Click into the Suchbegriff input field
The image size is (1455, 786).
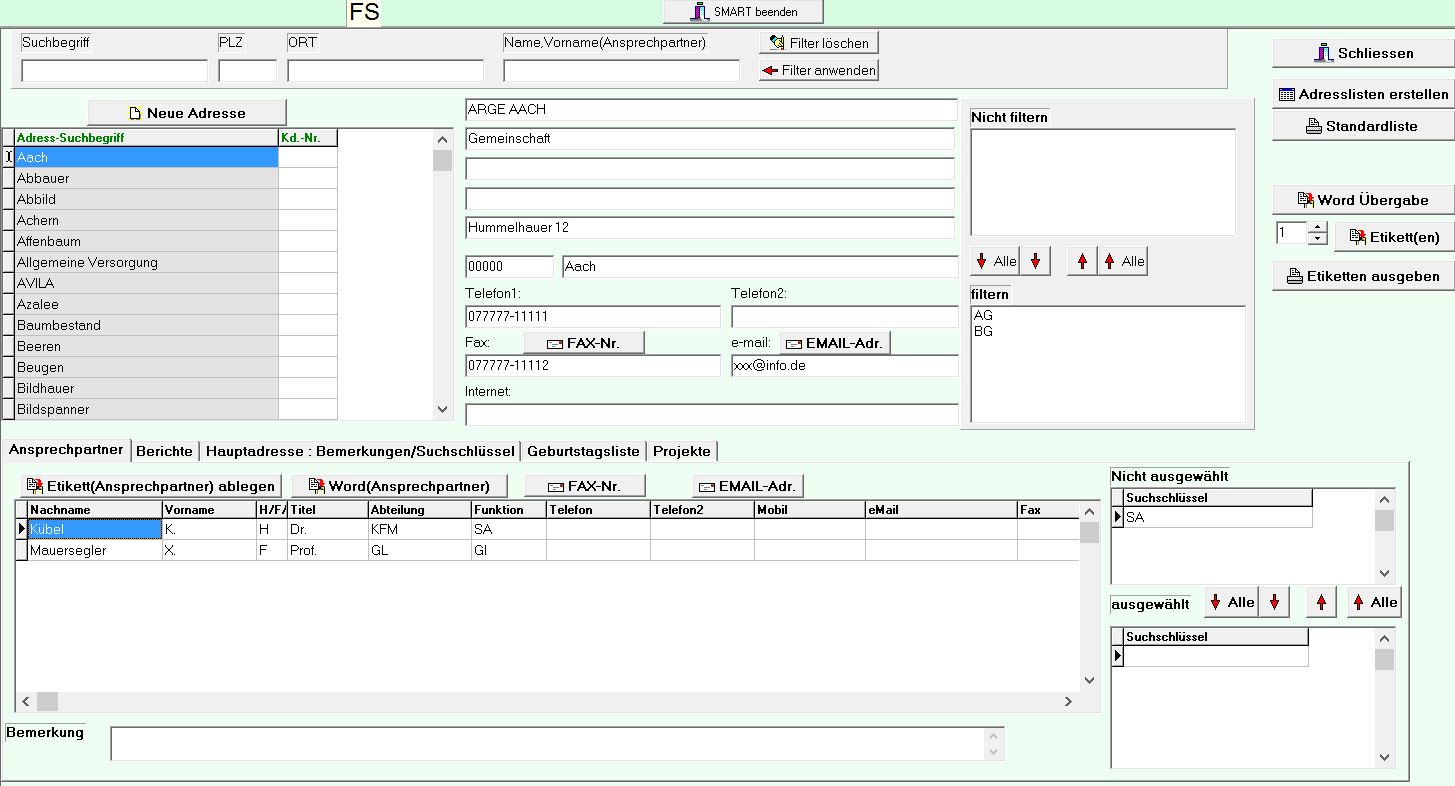pyautogui.click(x=114, y=71)
